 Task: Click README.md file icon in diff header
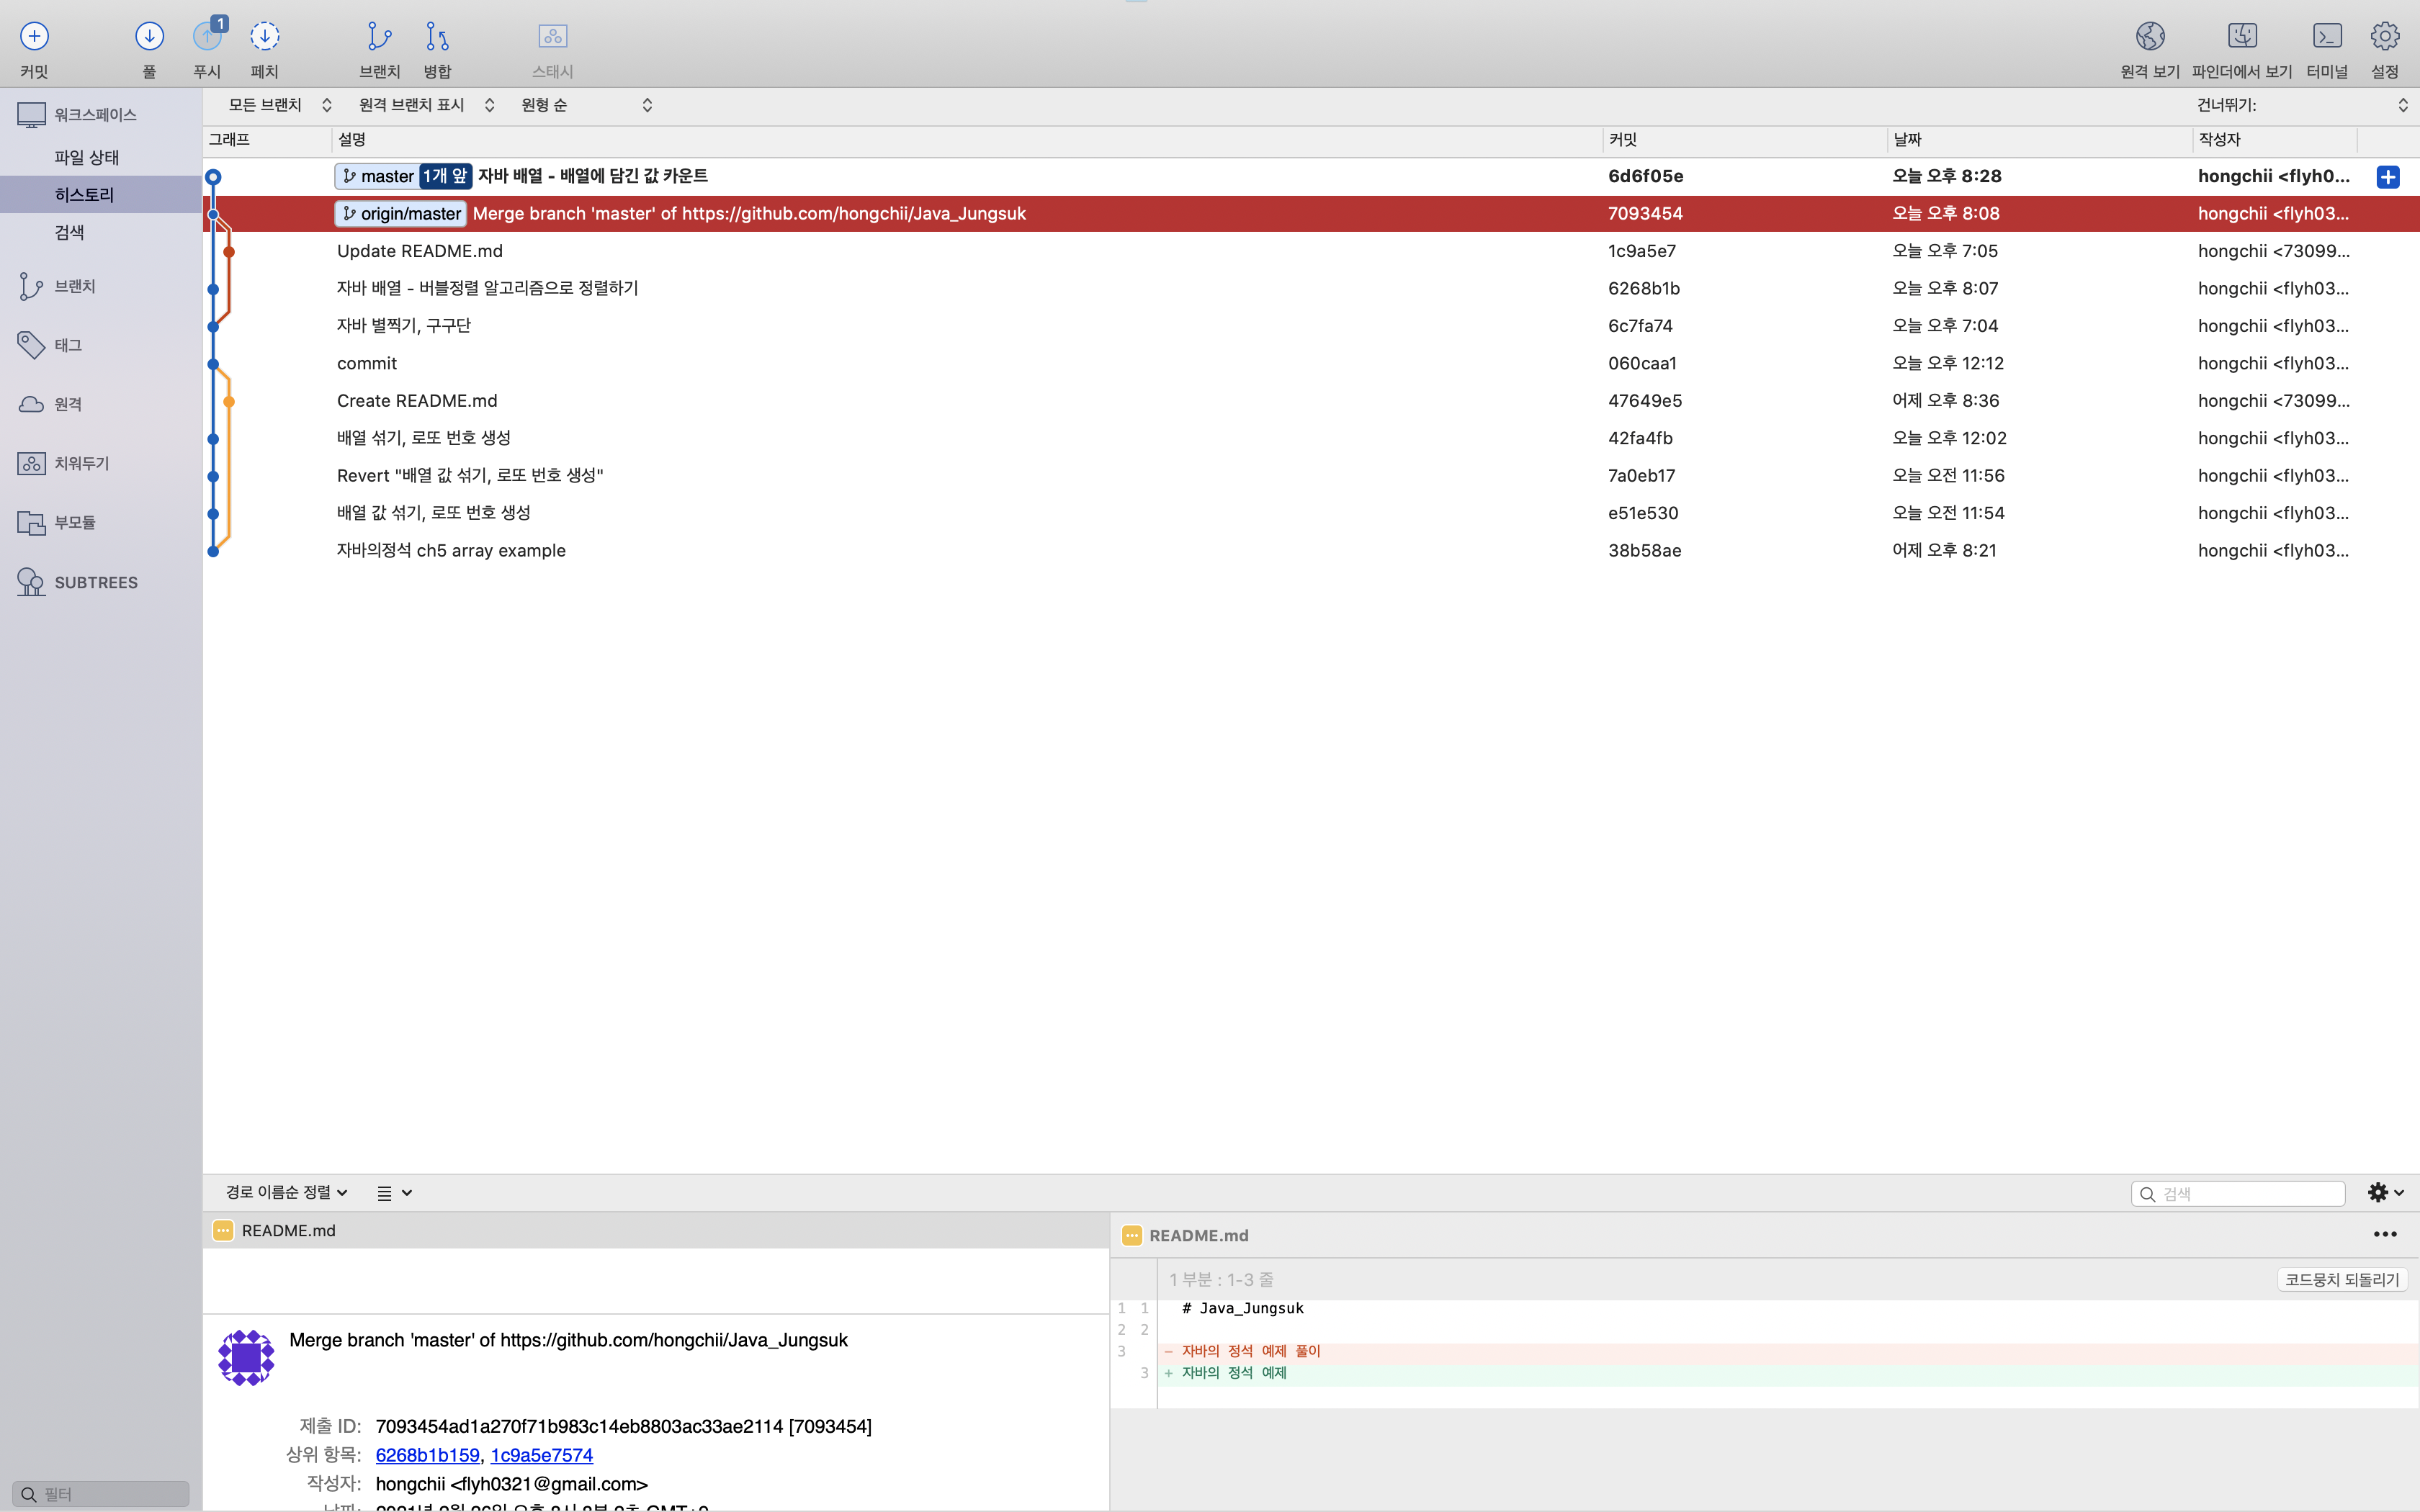pyautogui.click(x=1131, y=1236)
